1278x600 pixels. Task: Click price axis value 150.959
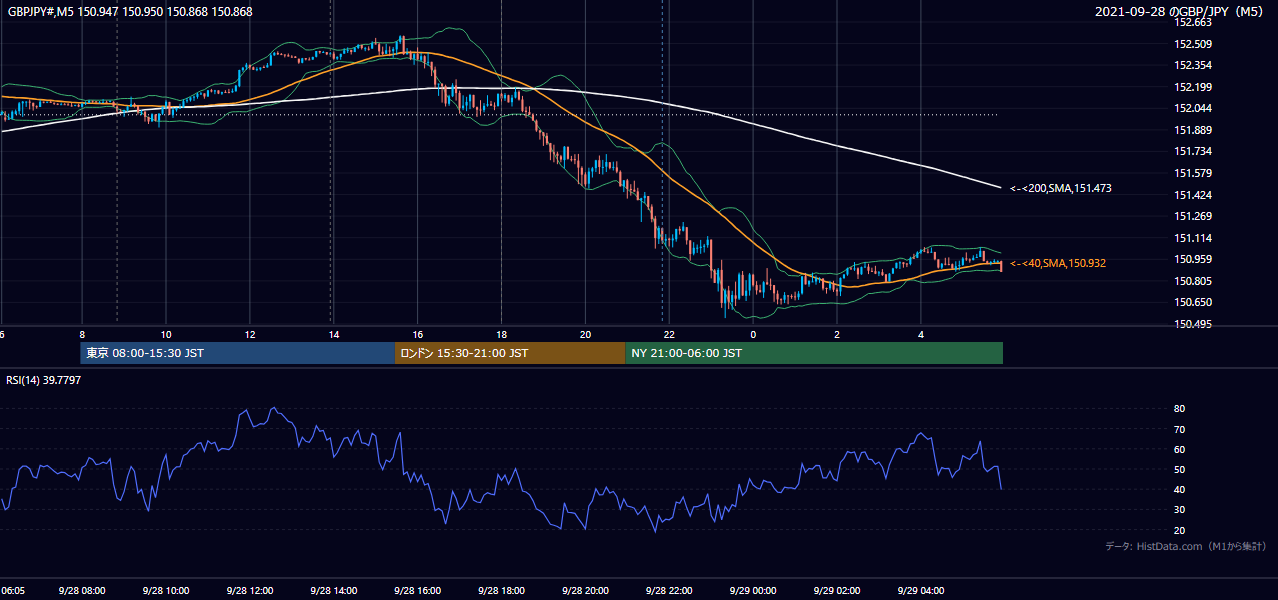point(1194,259)
